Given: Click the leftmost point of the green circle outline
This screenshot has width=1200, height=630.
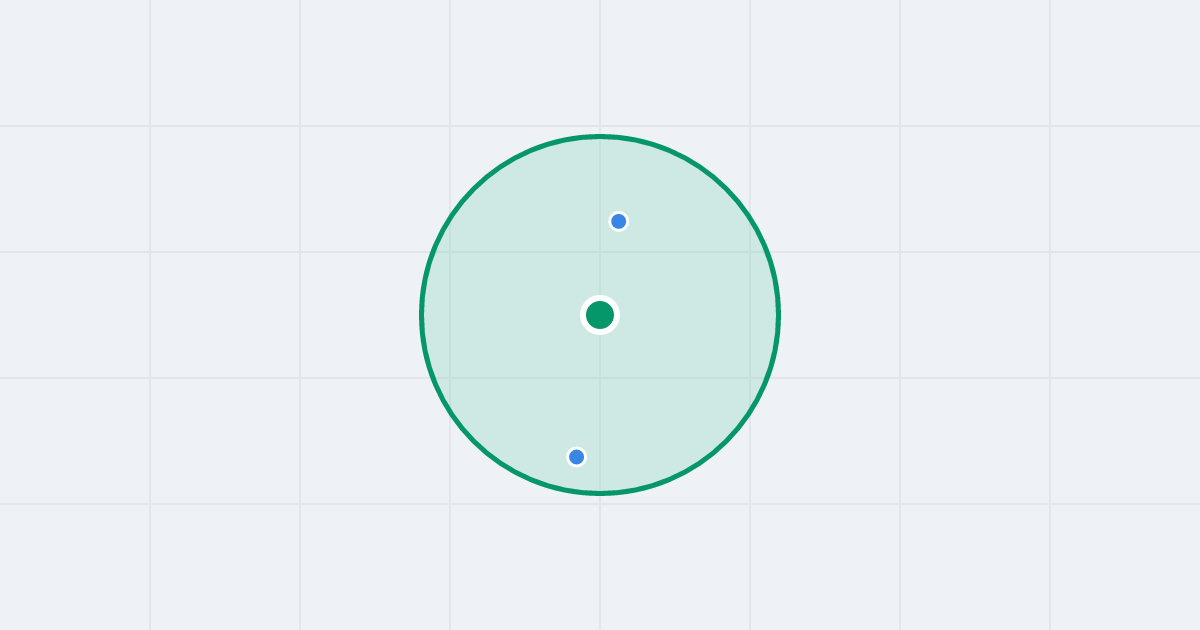Looking at the screenshot, I should tap(422, 315).
